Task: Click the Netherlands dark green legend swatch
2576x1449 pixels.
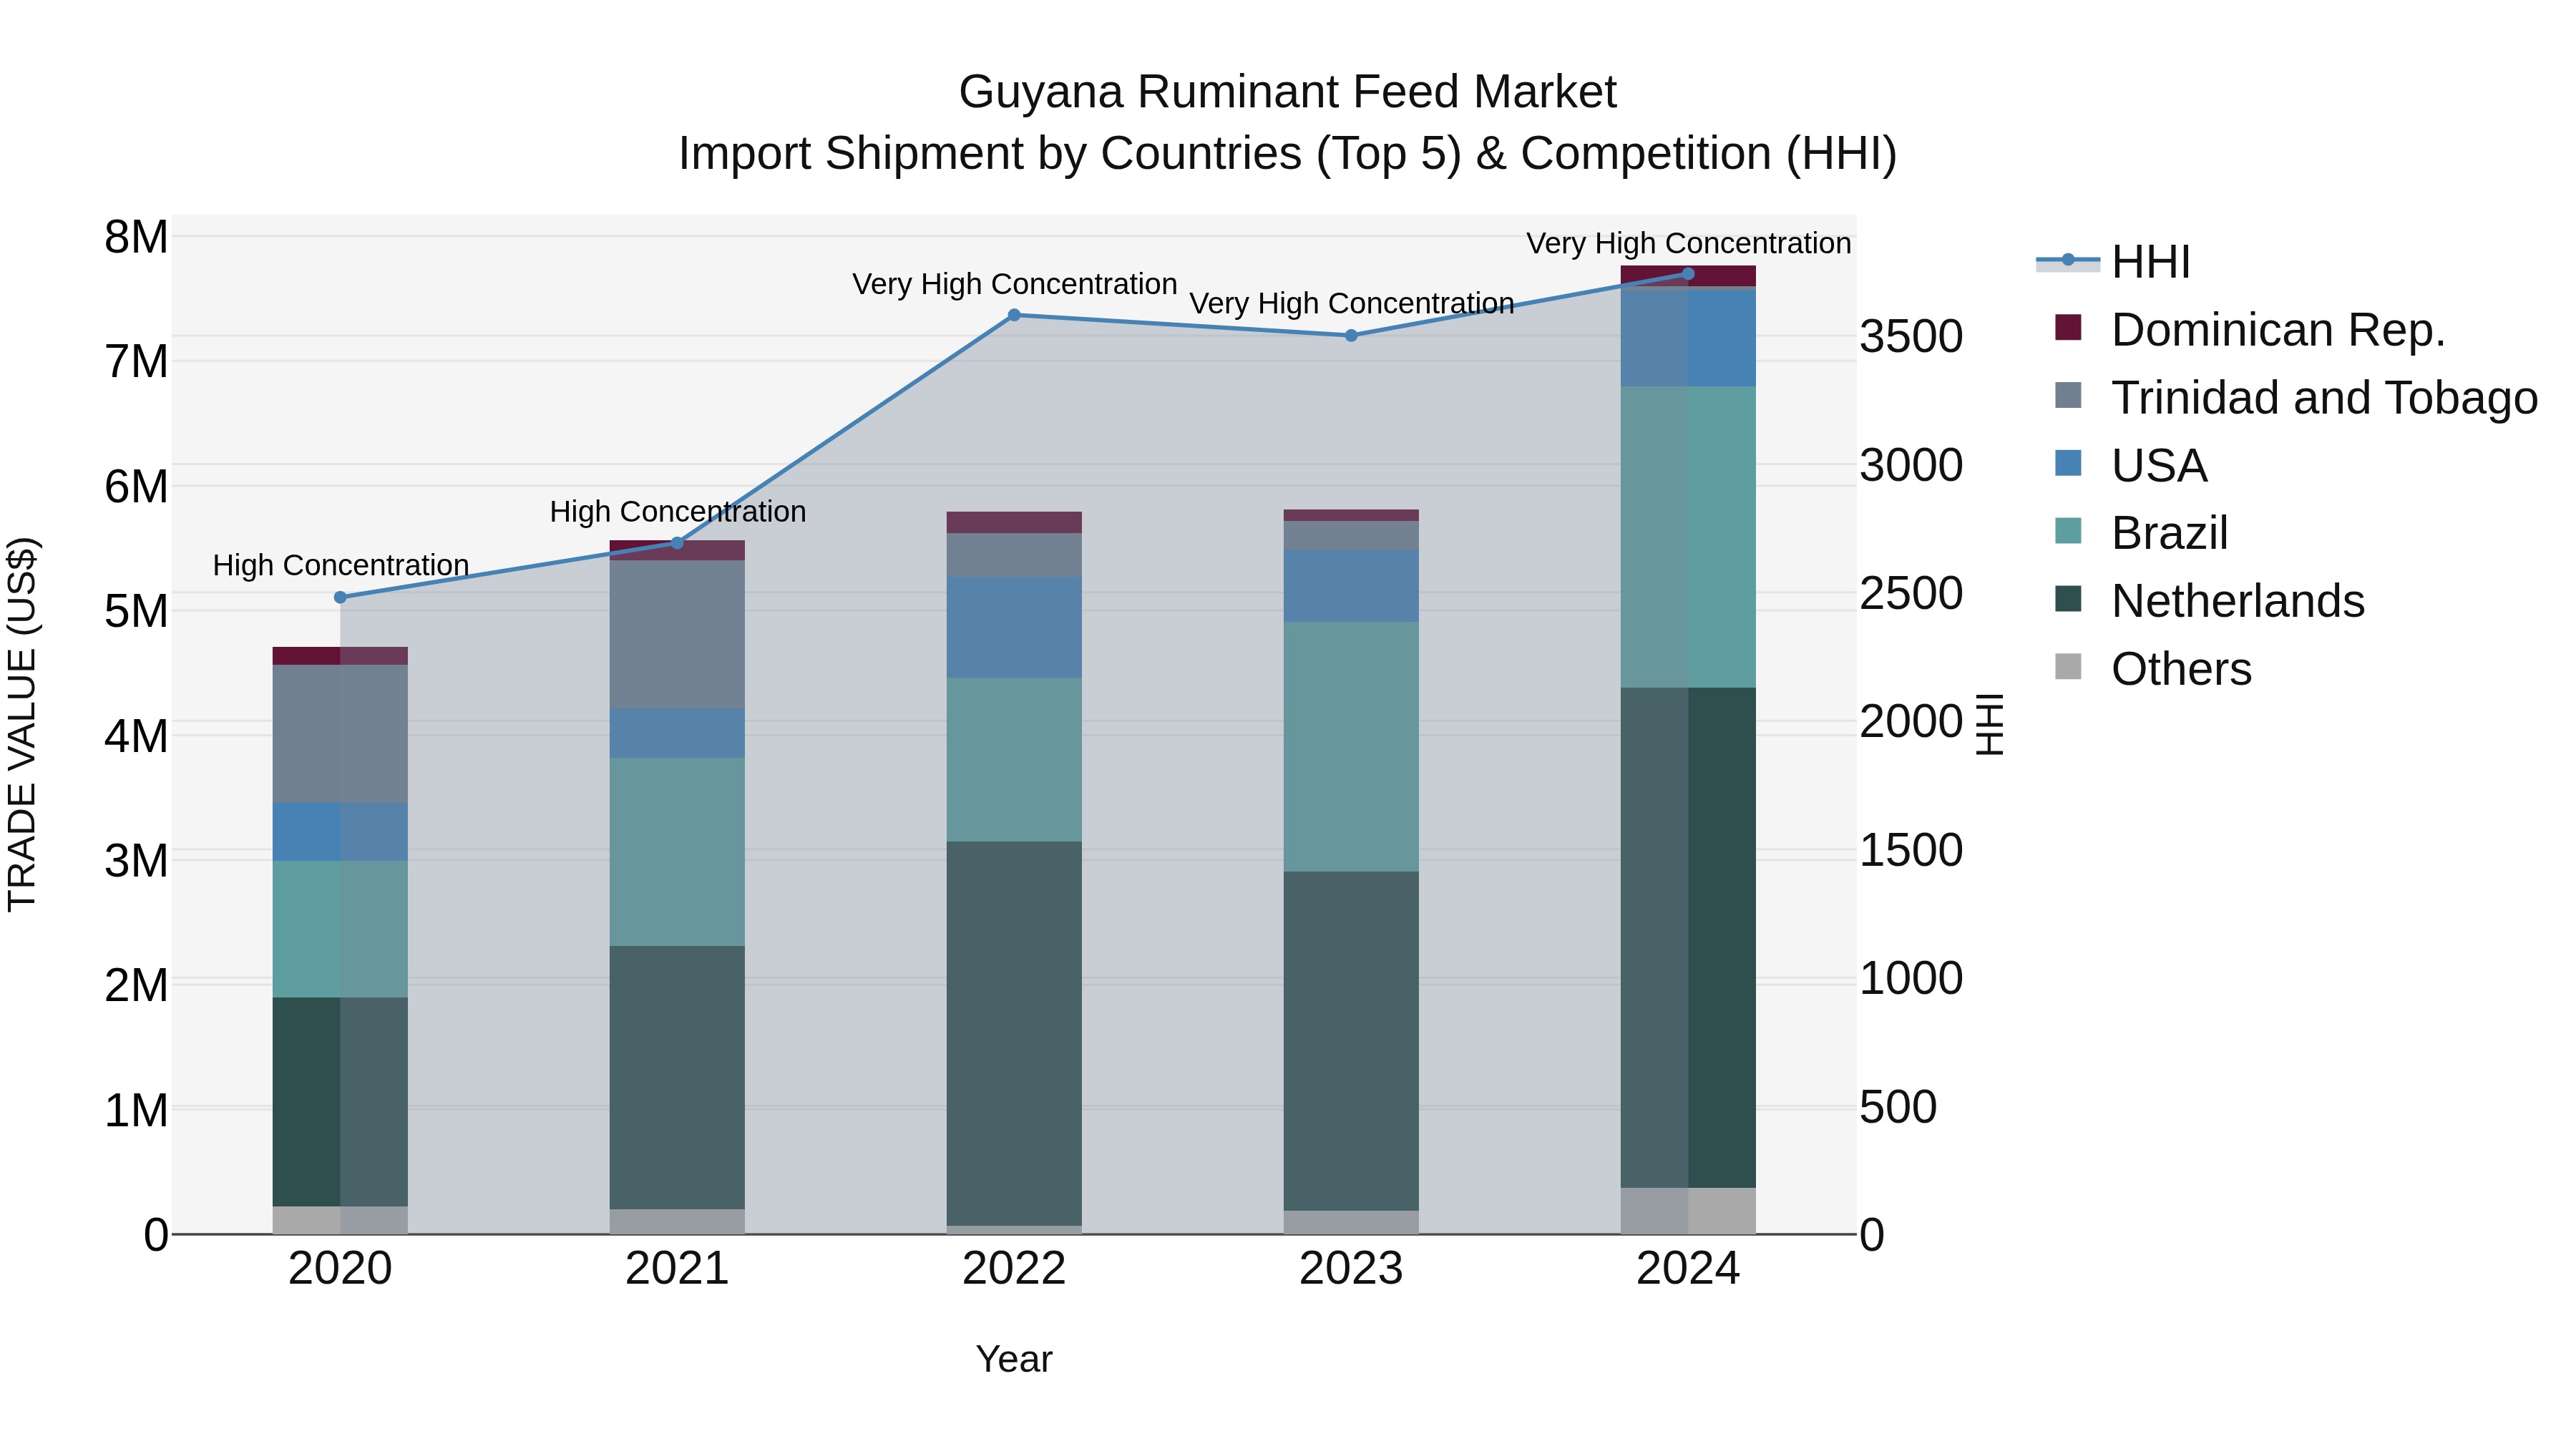Action: click(x=2068, y=598)
